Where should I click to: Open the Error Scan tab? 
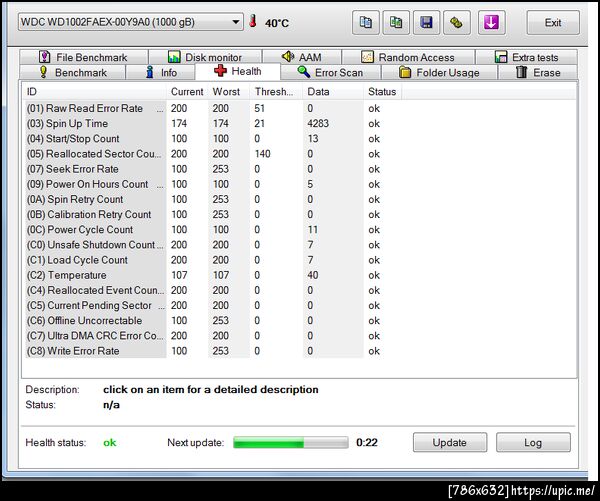331,72
